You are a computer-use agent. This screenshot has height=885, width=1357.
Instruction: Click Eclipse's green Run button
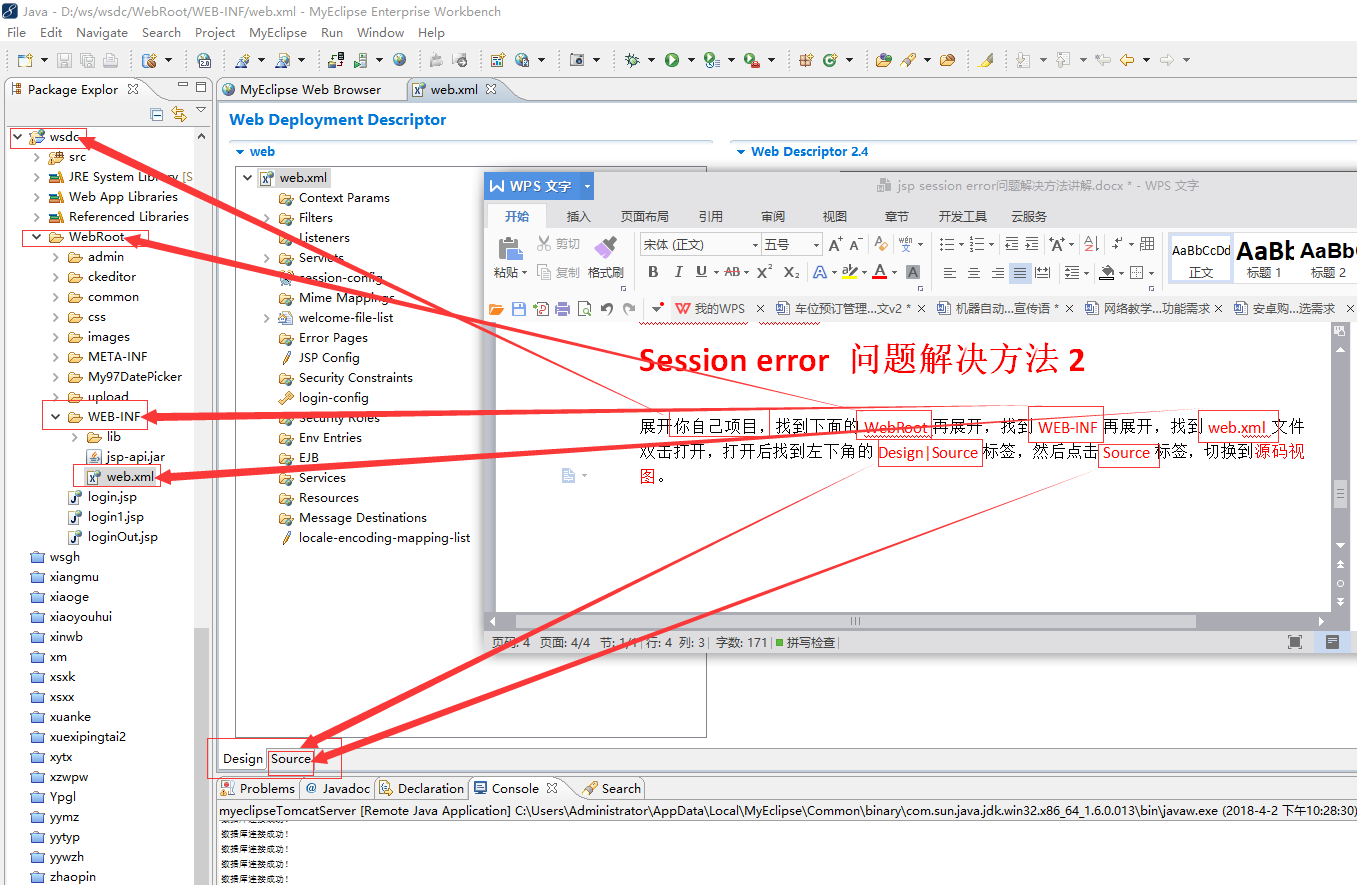(672, 60)
